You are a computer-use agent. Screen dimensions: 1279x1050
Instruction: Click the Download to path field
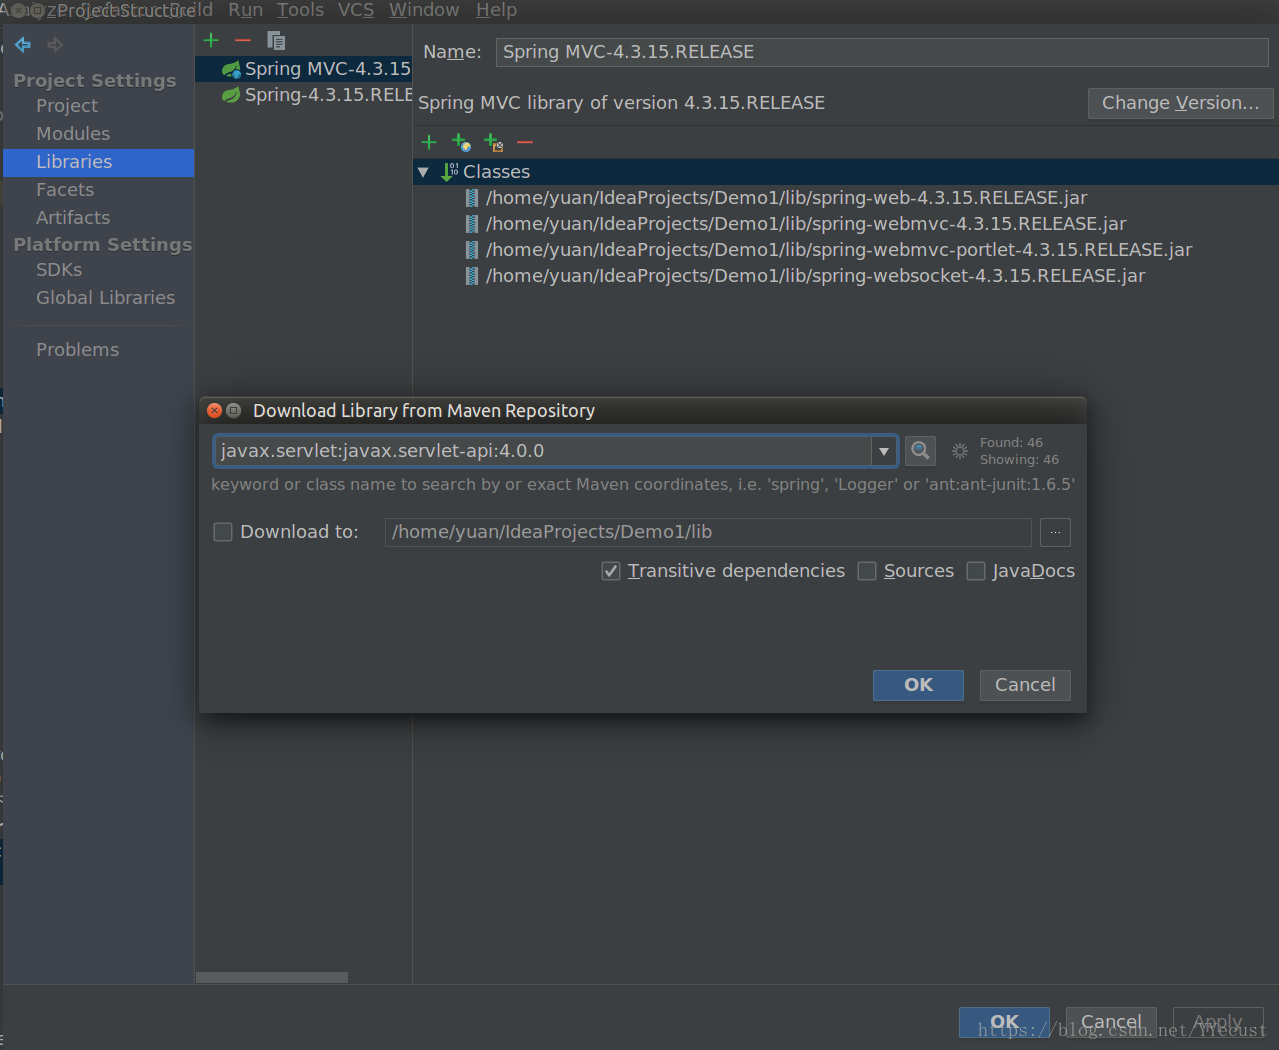tap(708, 532)
